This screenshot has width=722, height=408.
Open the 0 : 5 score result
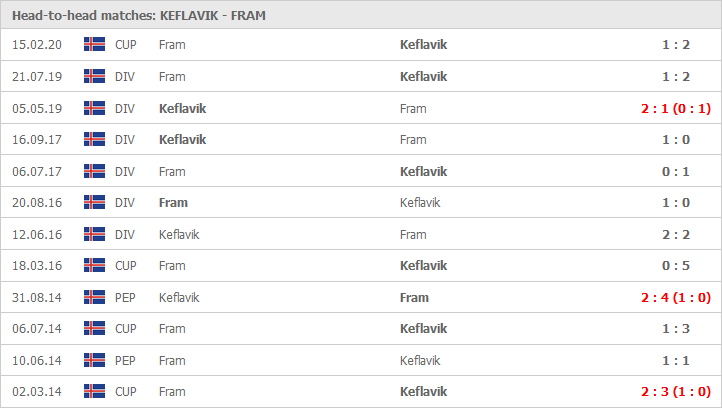676,266
